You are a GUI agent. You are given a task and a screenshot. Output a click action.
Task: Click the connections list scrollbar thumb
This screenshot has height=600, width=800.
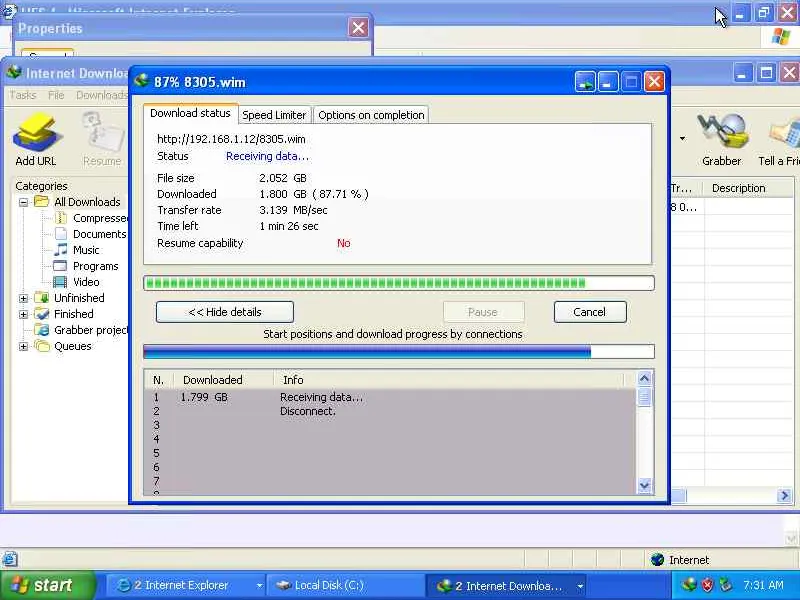pos(644,396)
